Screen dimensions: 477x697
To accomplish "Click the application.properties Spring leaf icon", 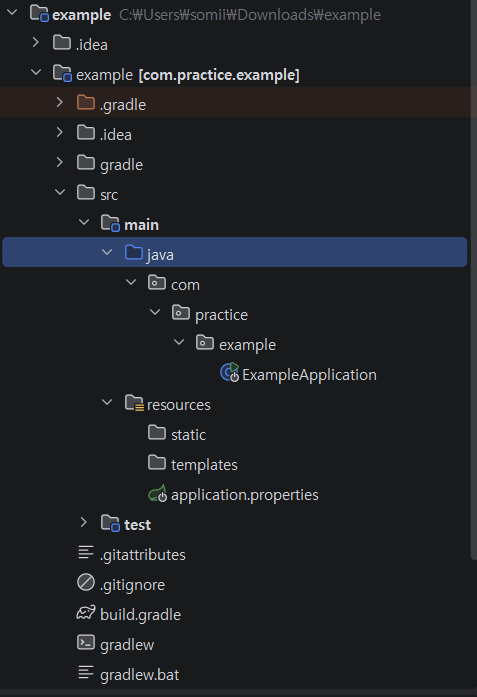I will click(x=158, y=493).
